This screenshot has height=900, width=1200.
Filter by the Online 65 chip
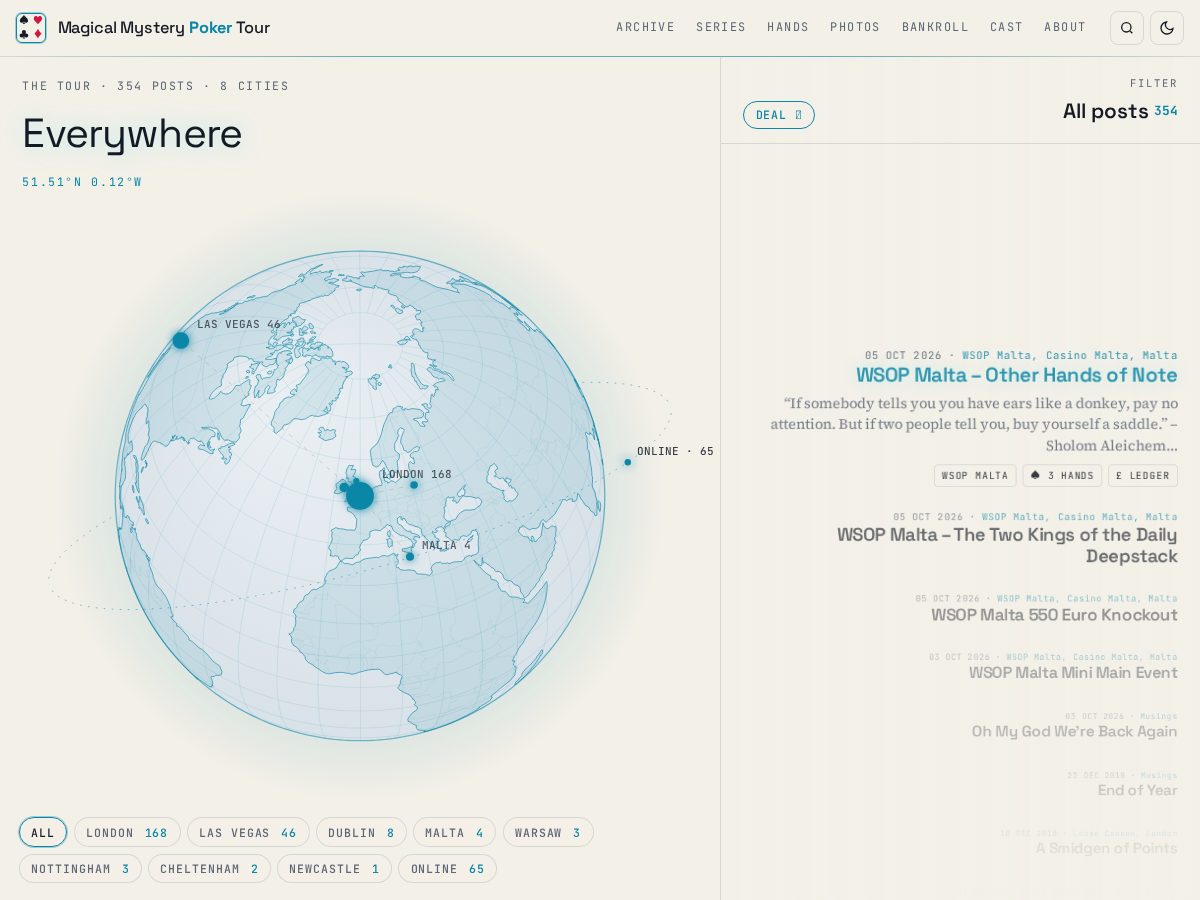pyautogui.click(x=447, y=869)
